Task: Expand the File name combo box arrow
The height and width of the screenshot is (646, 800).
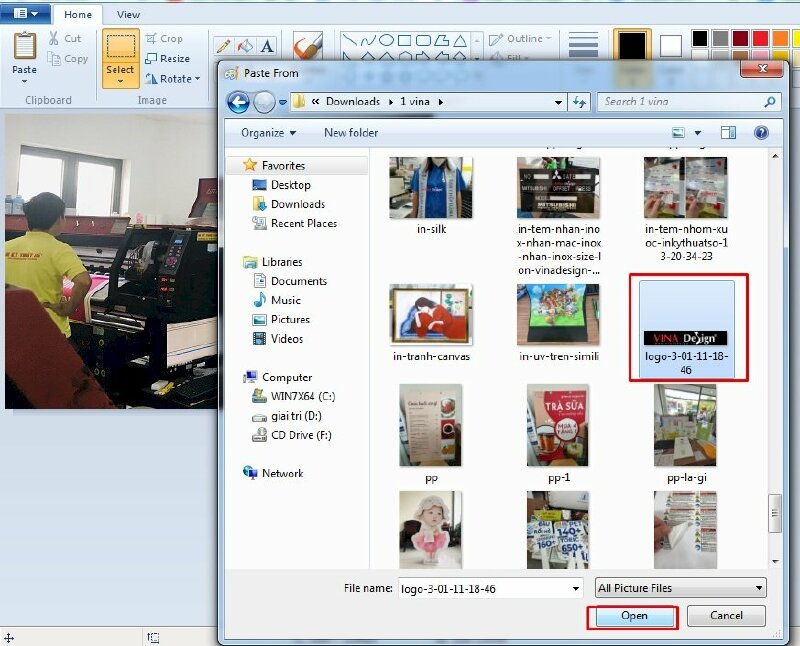Action: [575, 589]
